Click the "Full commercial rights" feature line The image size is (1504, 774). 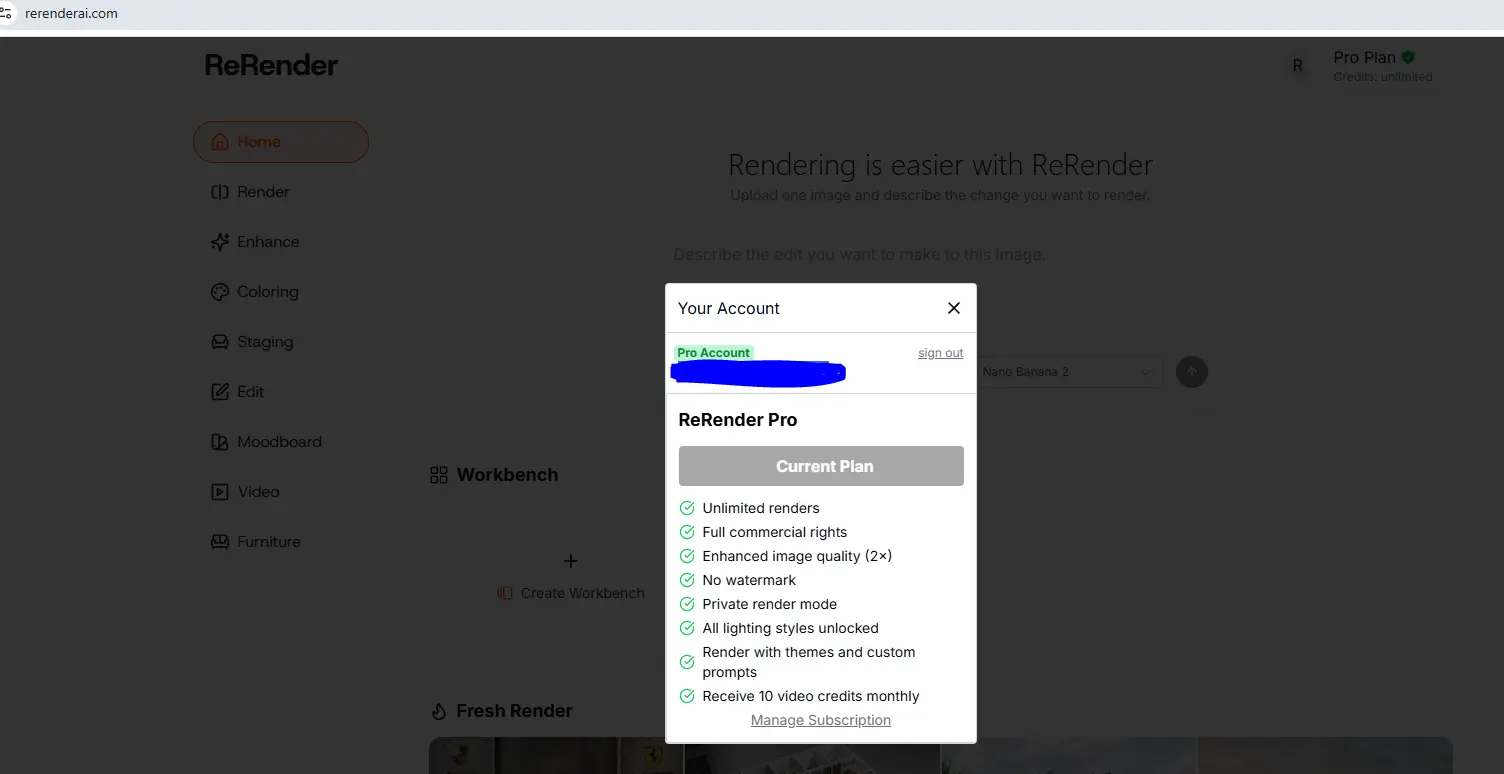tap(775, 532)
